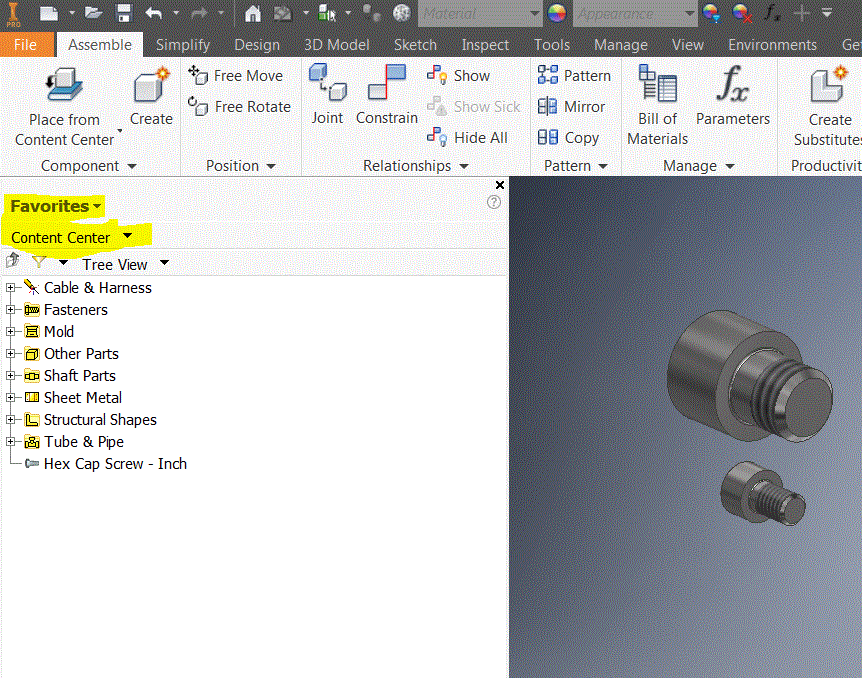
Task: Open Bill of Materials
Action: 657,106
